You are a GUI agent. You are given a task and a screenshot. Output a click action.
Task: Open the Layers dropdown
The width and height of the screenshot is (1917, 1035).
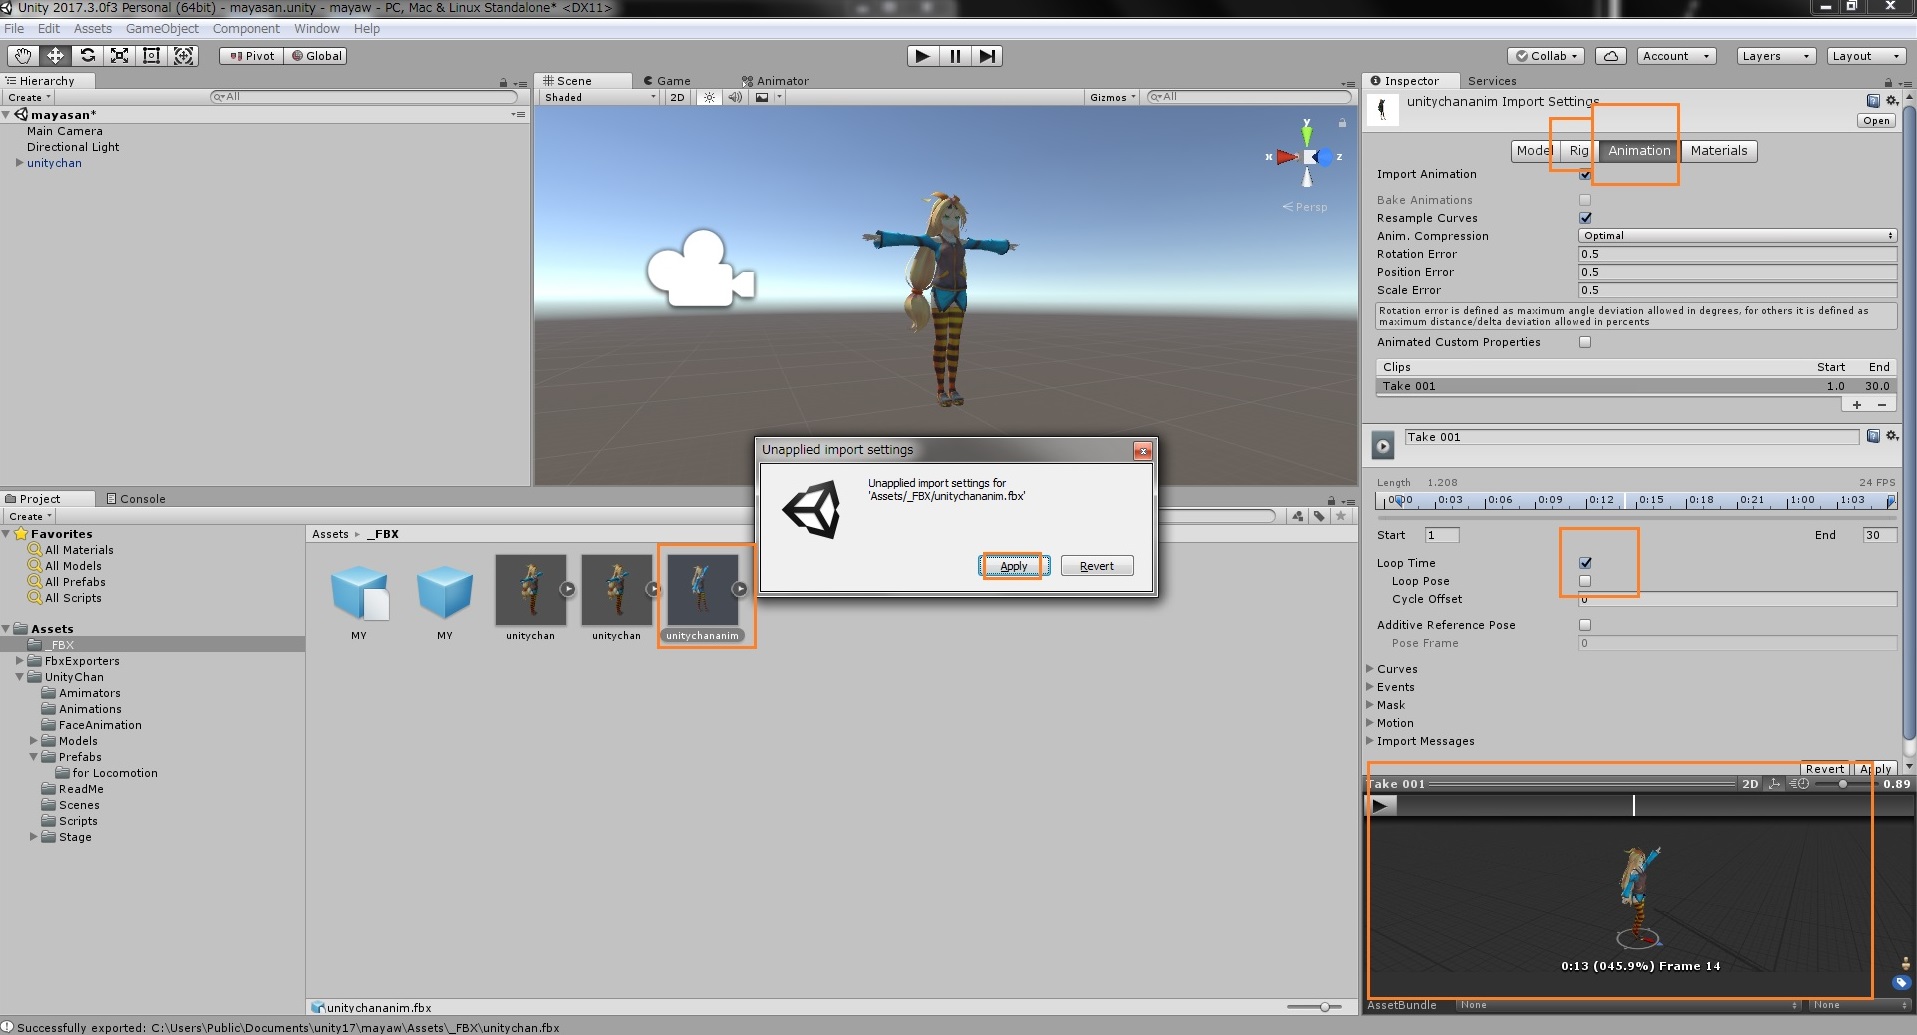point(1775,56)
